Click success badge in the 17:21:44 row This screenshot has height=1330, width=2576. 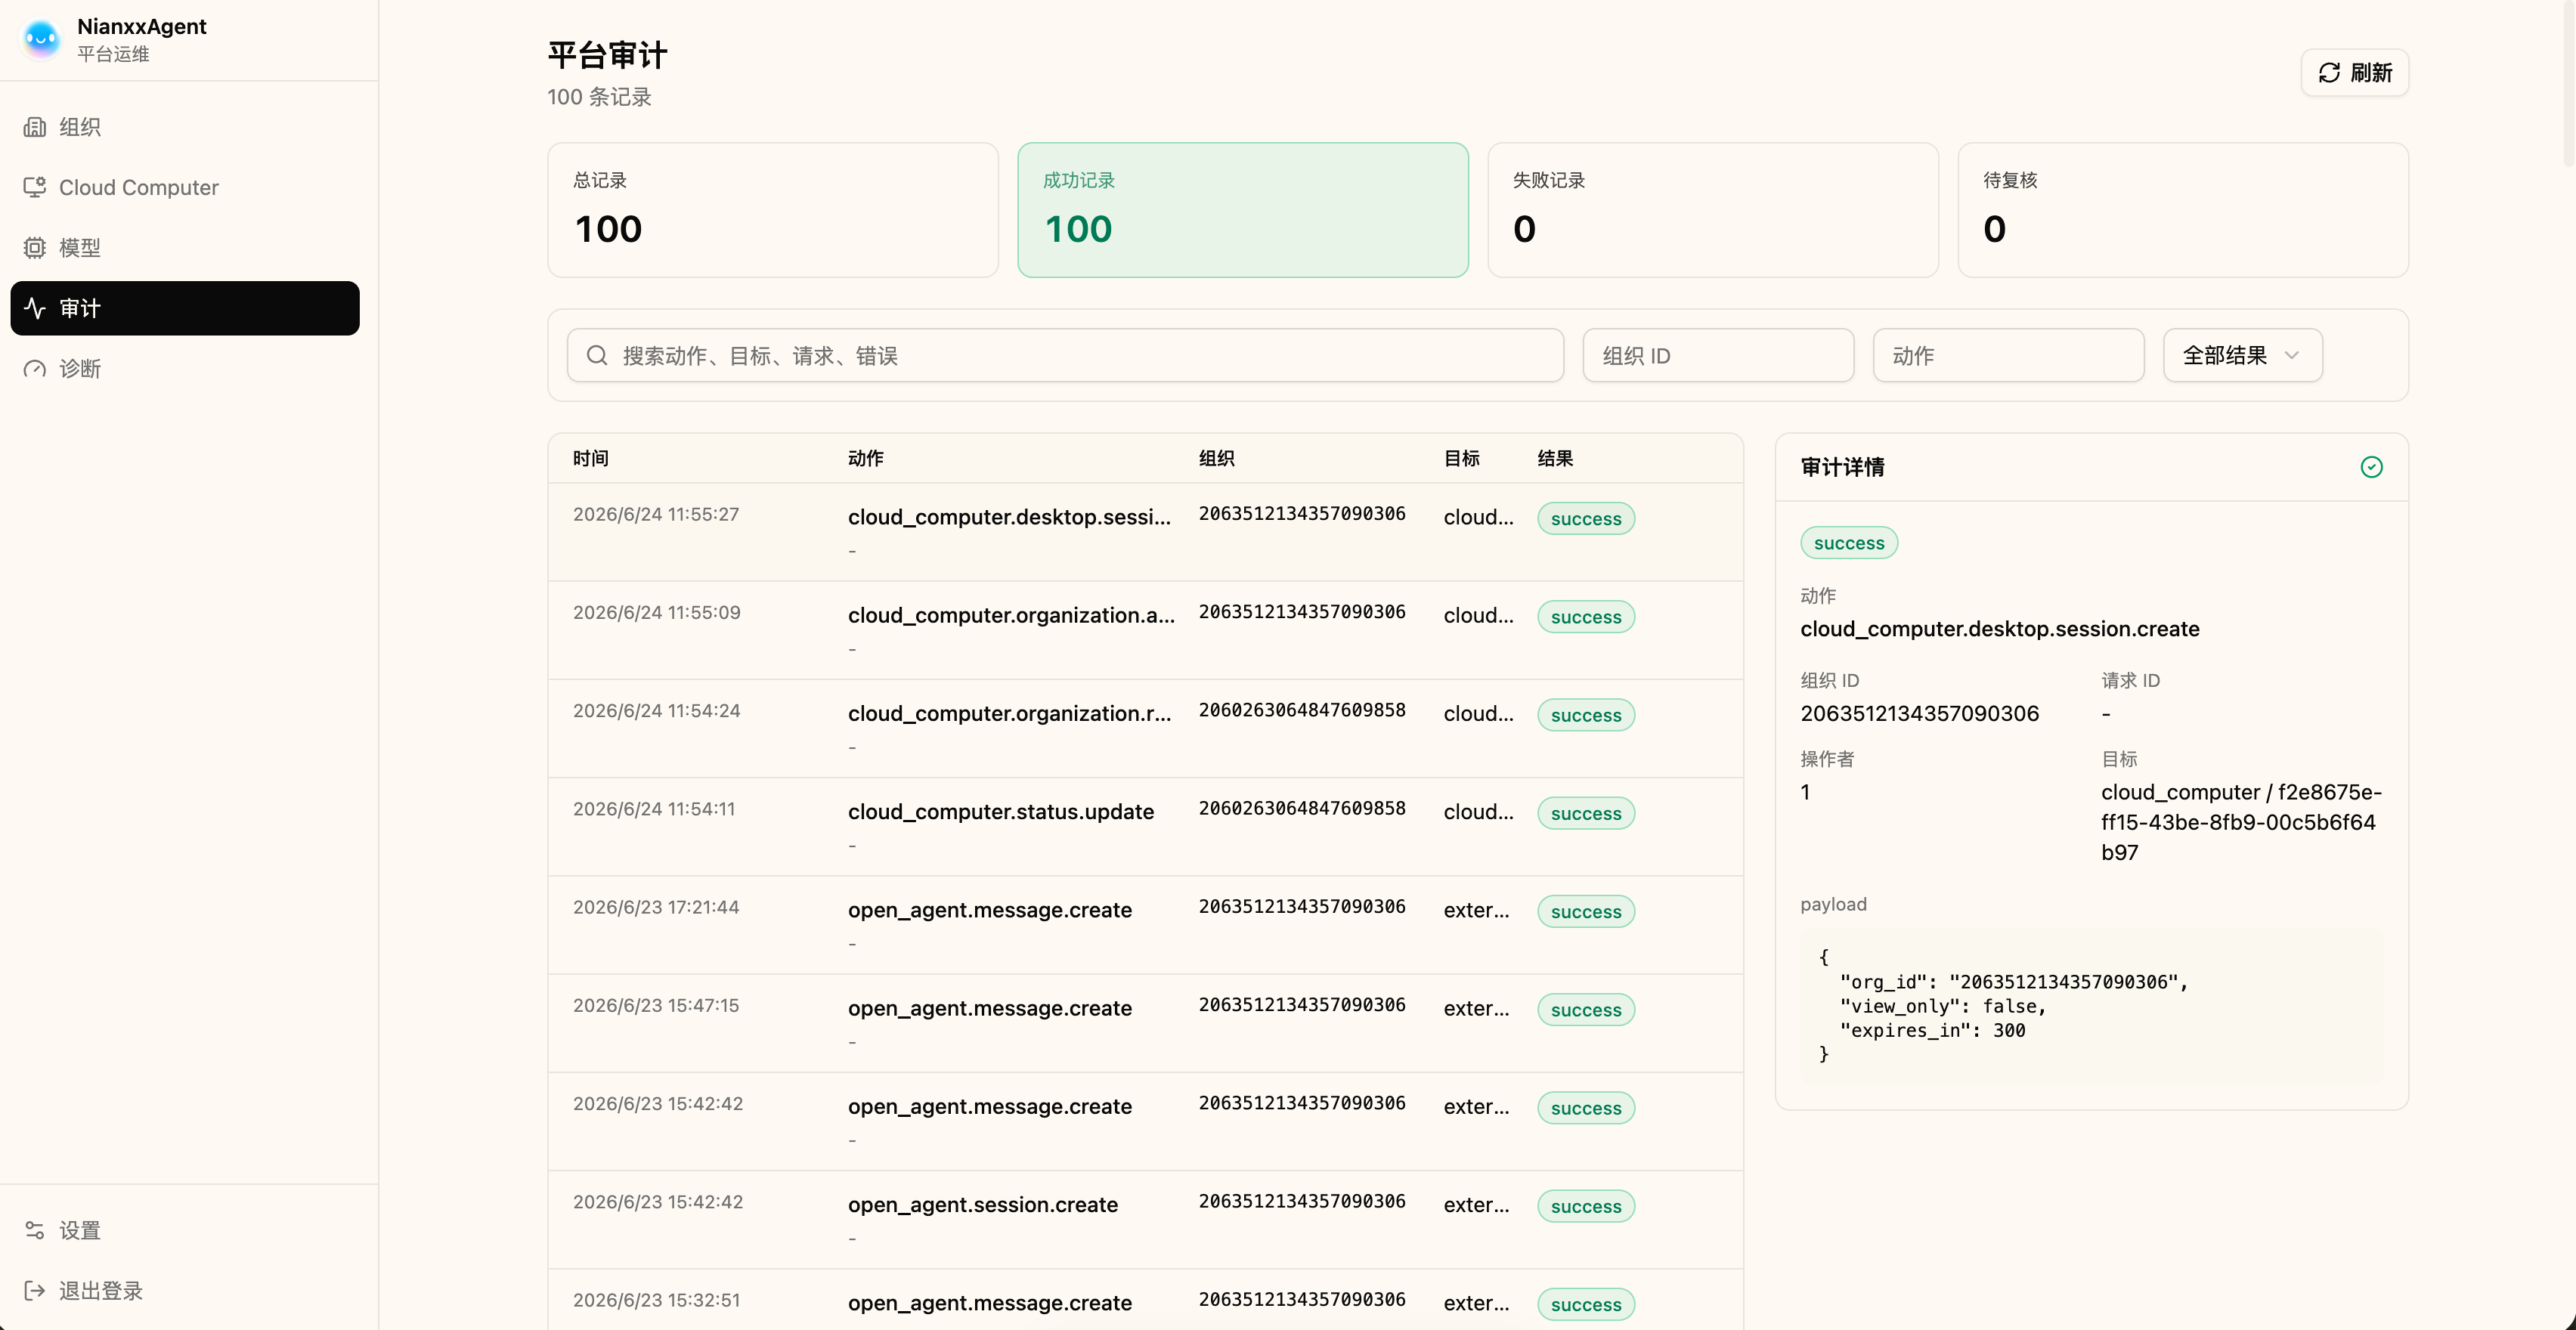(1585, 911)
